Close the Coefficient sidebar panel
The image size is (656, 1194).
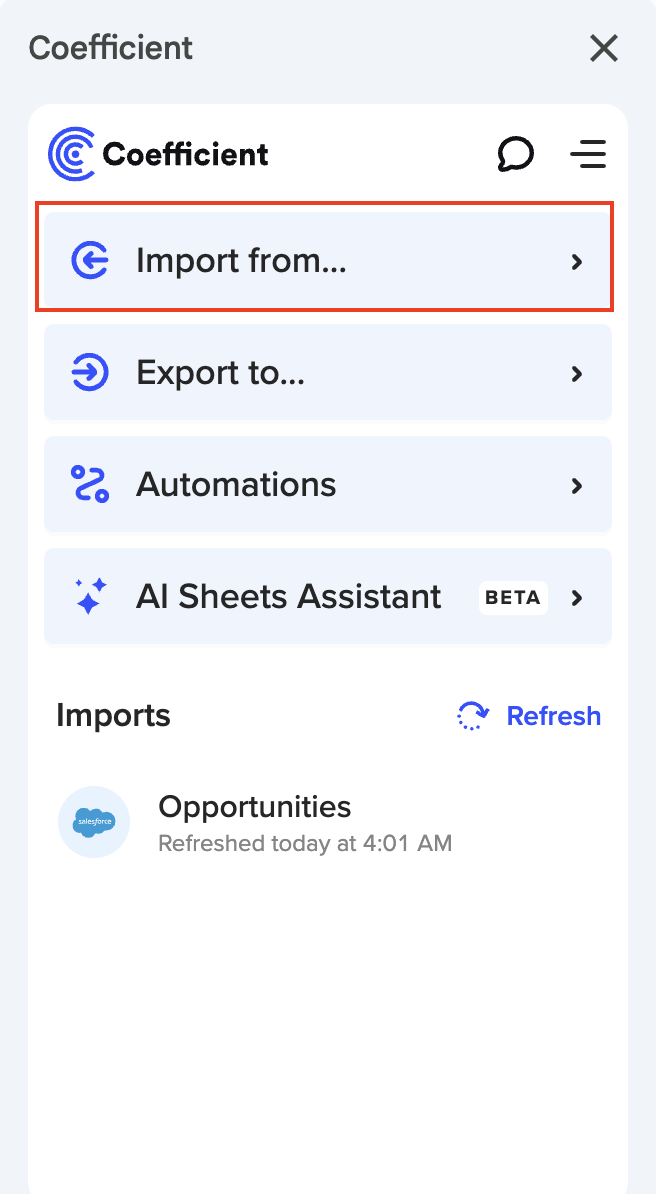point(604,48)
